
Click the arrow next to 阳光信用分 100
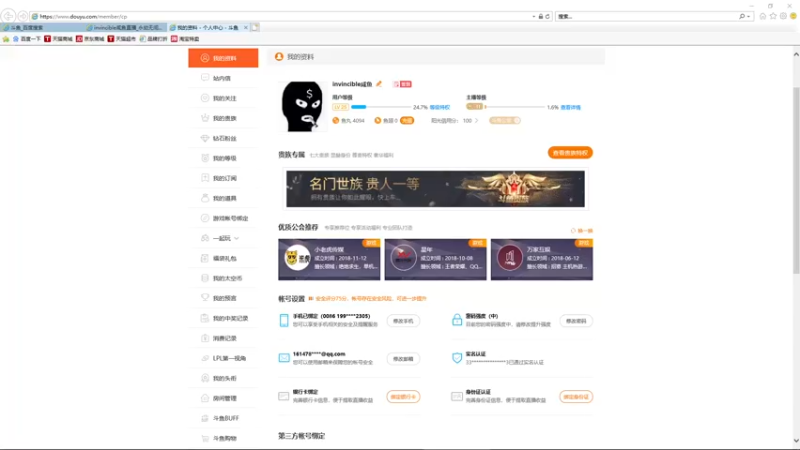tap(477, 120)
